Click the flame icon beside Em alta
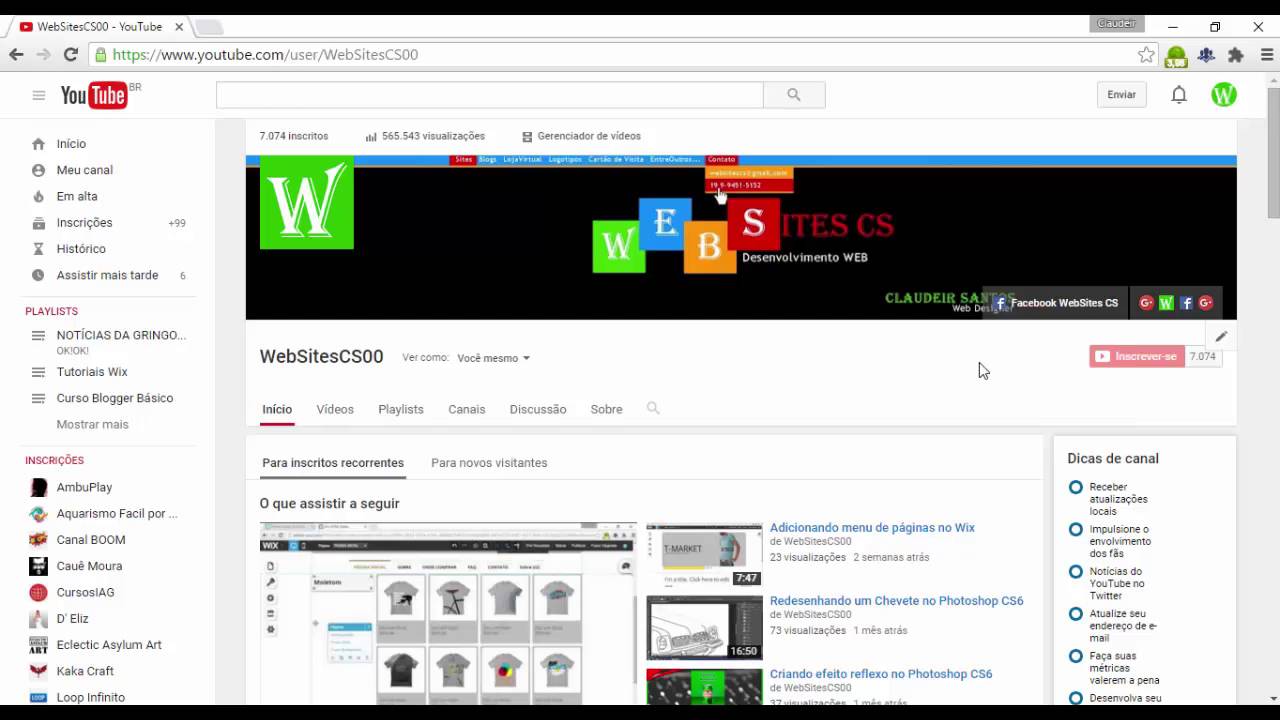Screen dimensions: 1280x720 click(x=38, y=196)
